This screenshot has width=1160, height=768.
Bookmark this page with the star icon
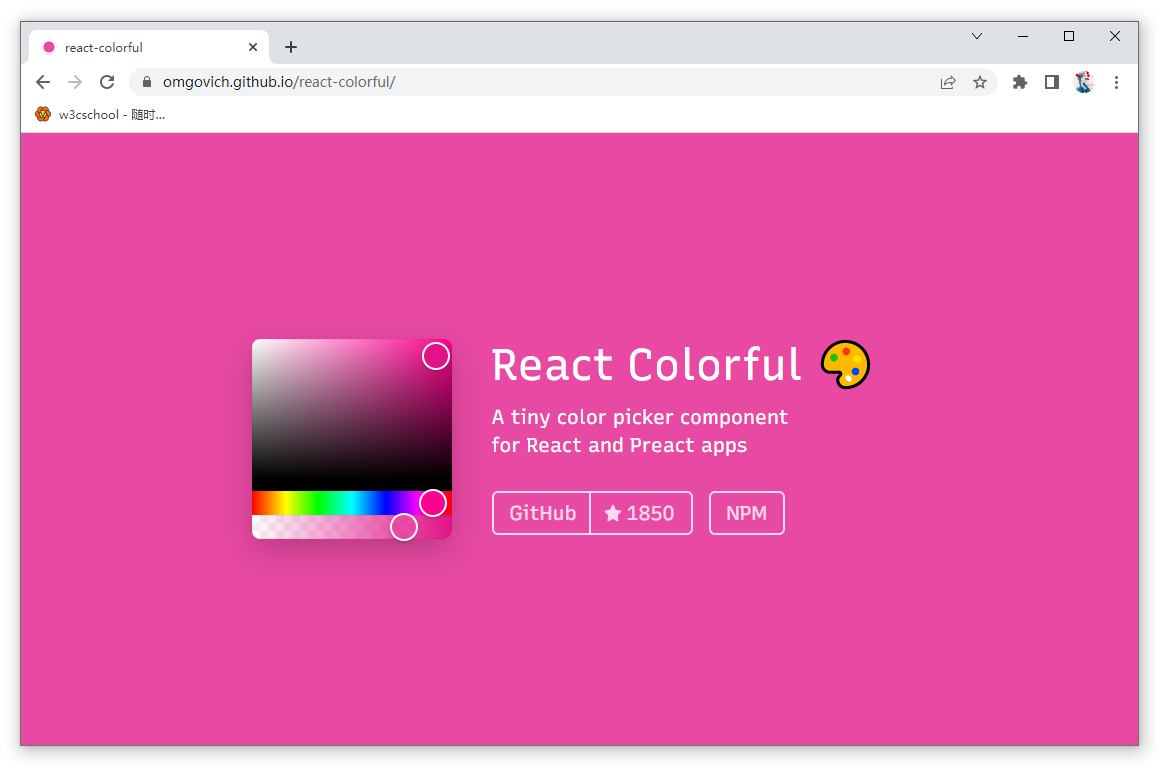point(980,82)
